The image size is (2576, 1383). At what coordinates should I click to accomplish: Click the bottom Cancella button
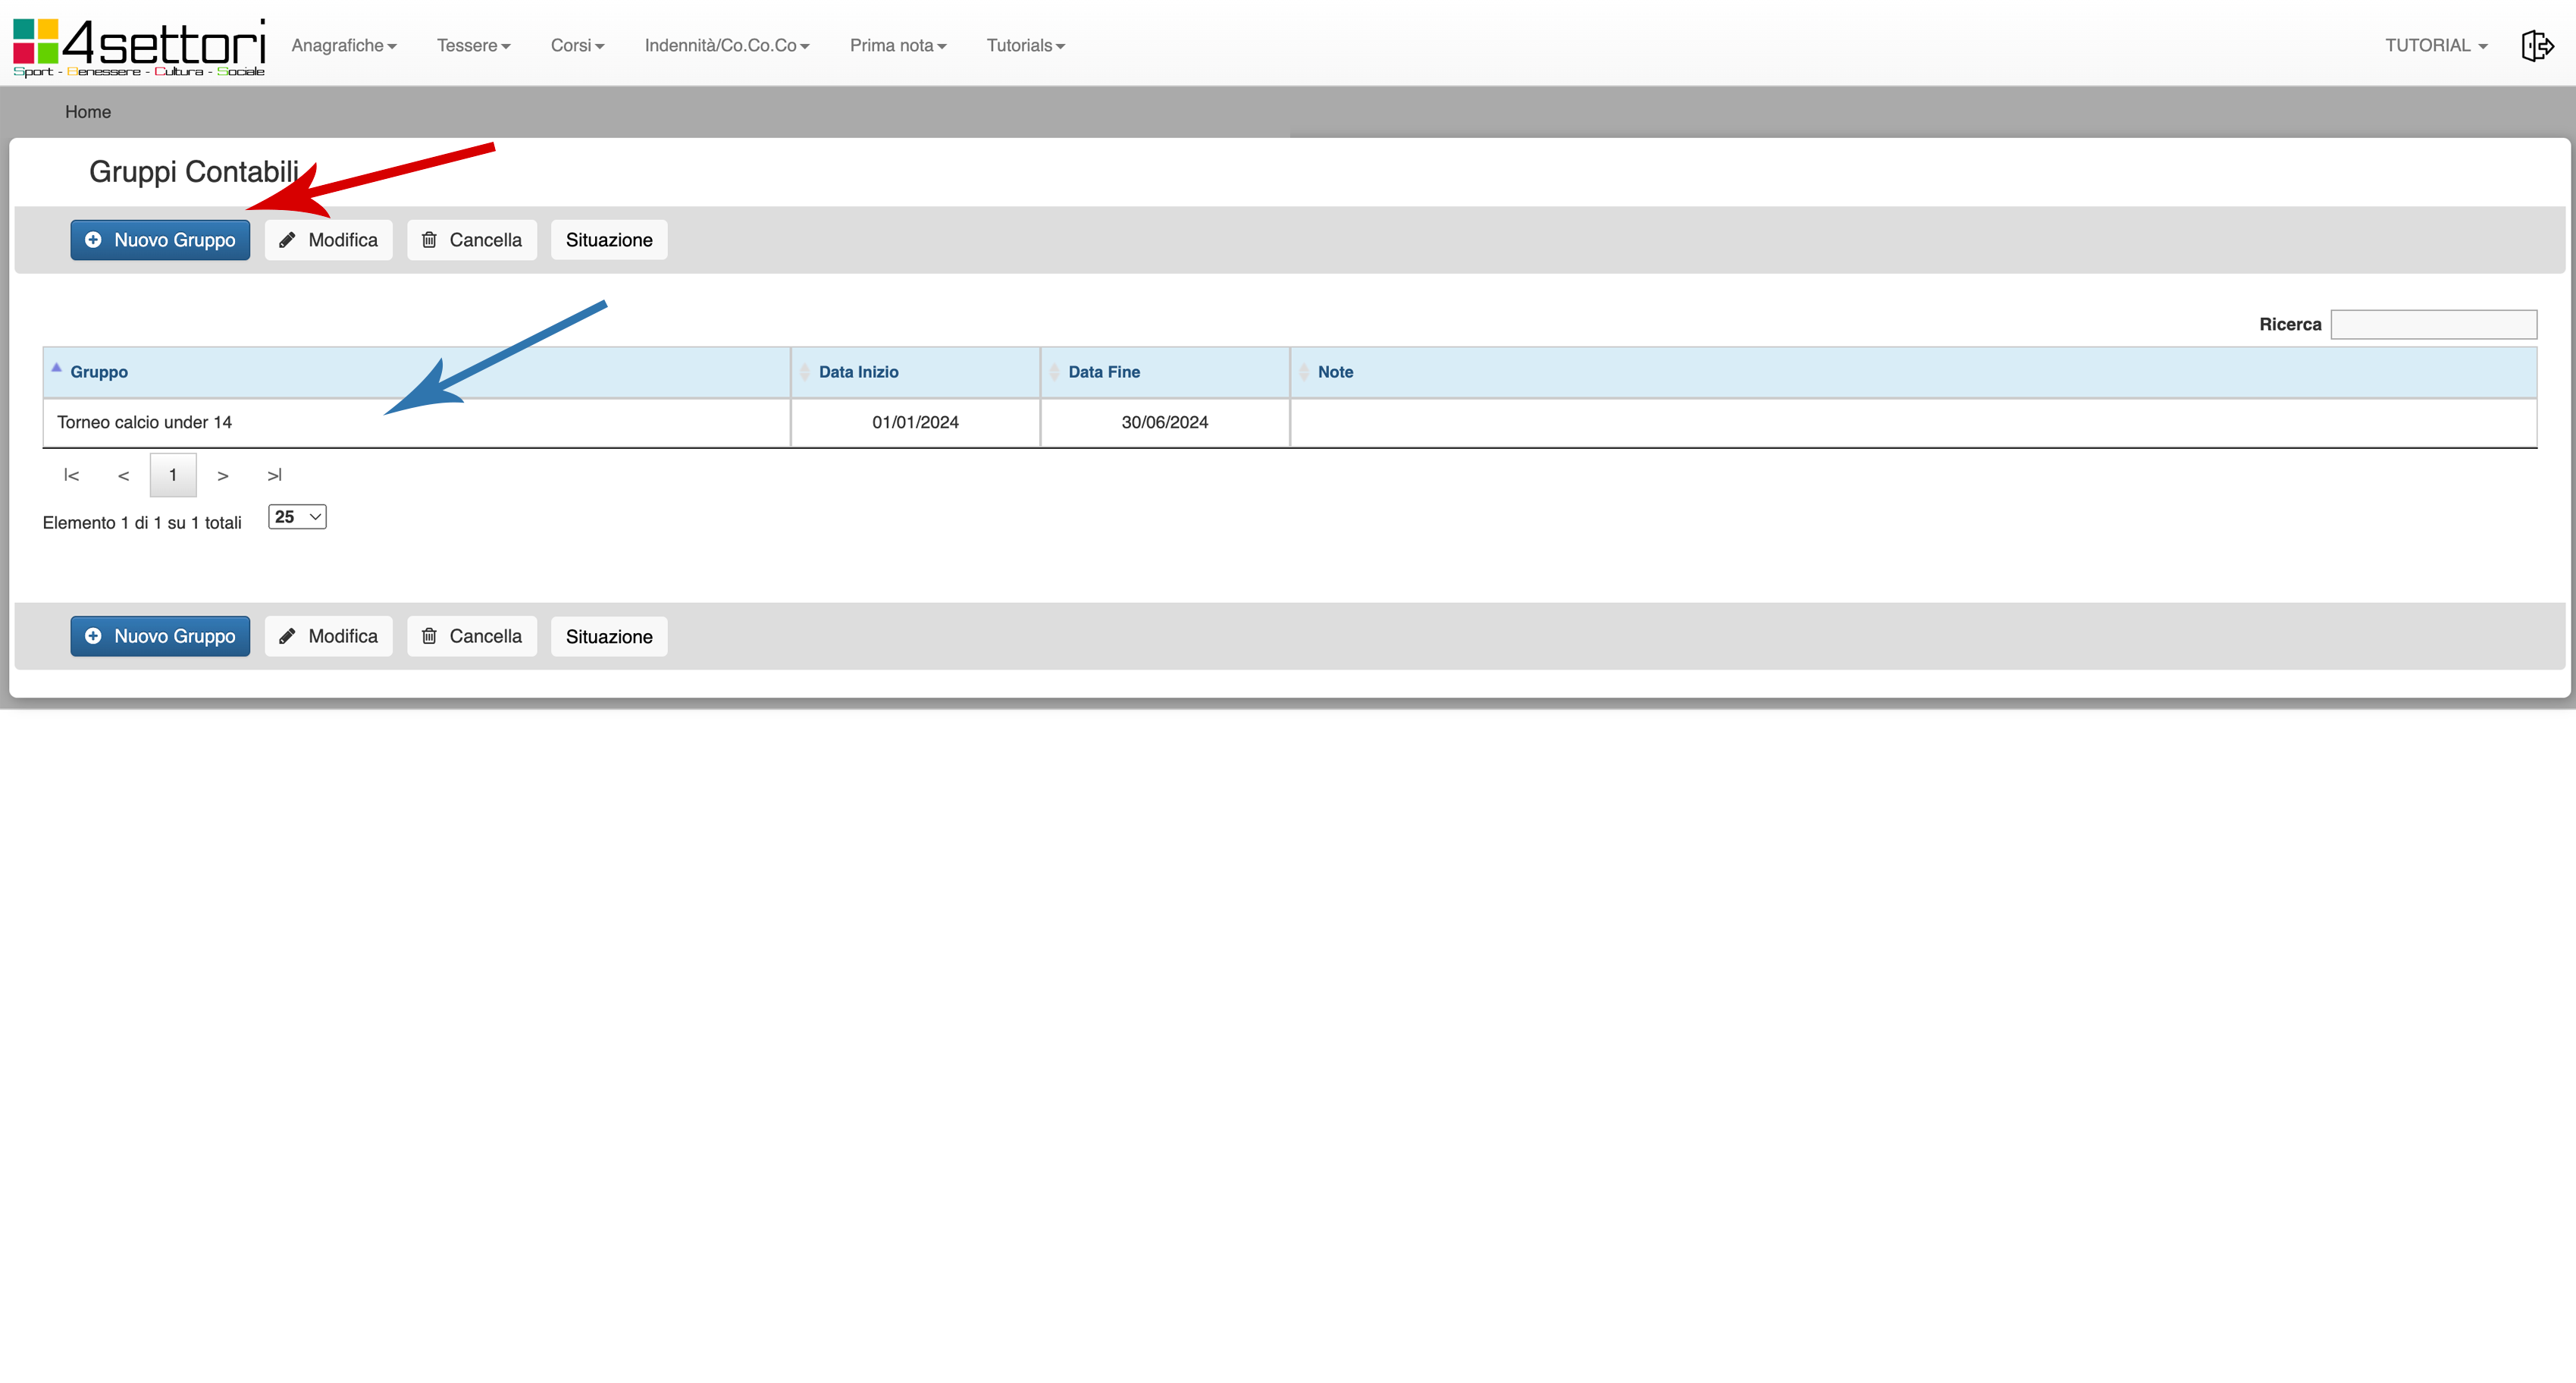pyautogui.click(x=471, y=636)
